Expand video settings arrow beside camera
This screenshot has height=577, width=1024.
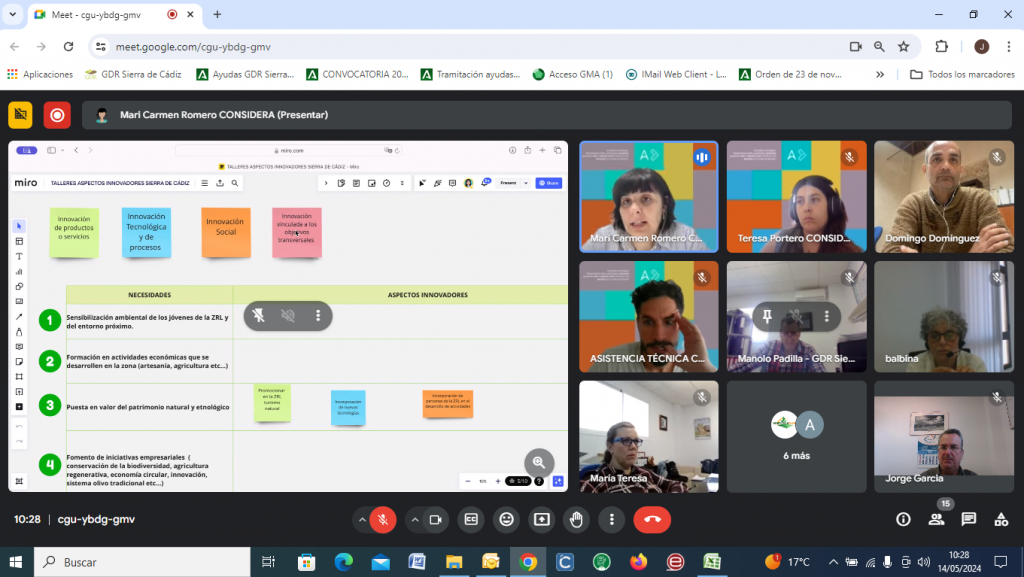414,520
